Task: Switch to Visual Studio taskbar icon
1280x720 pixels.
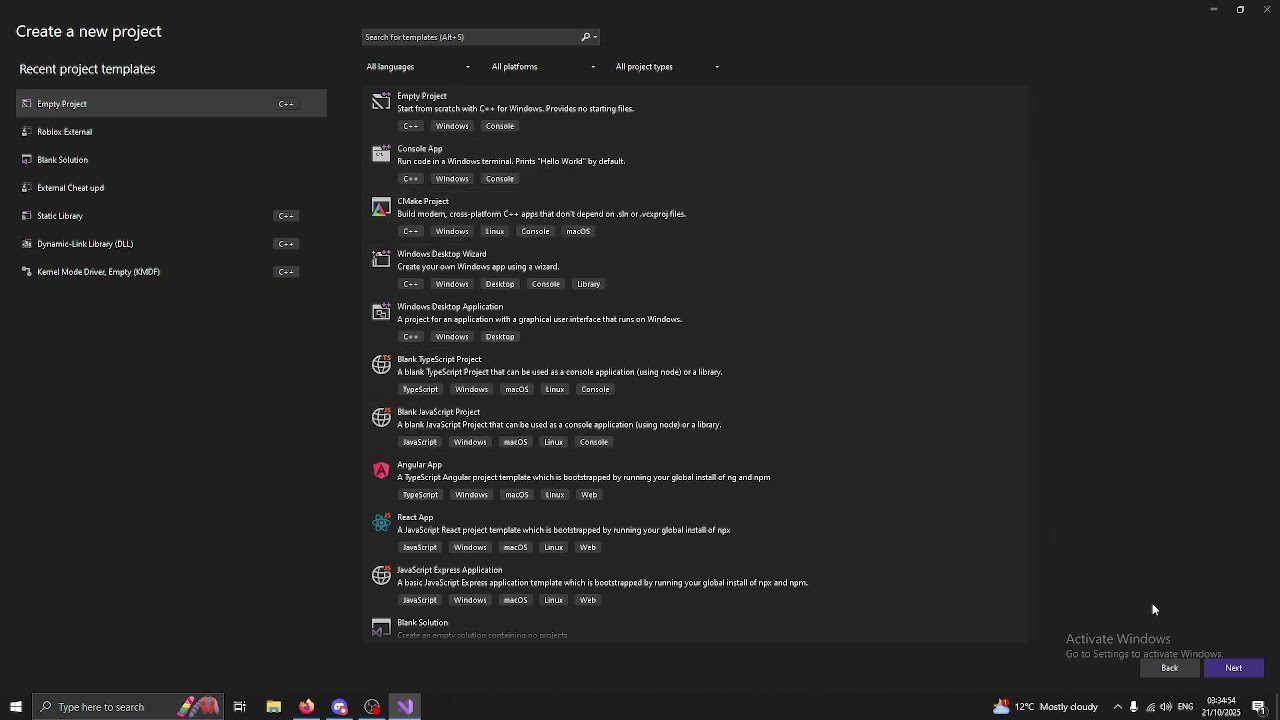Action: click(x=405, y=707)
